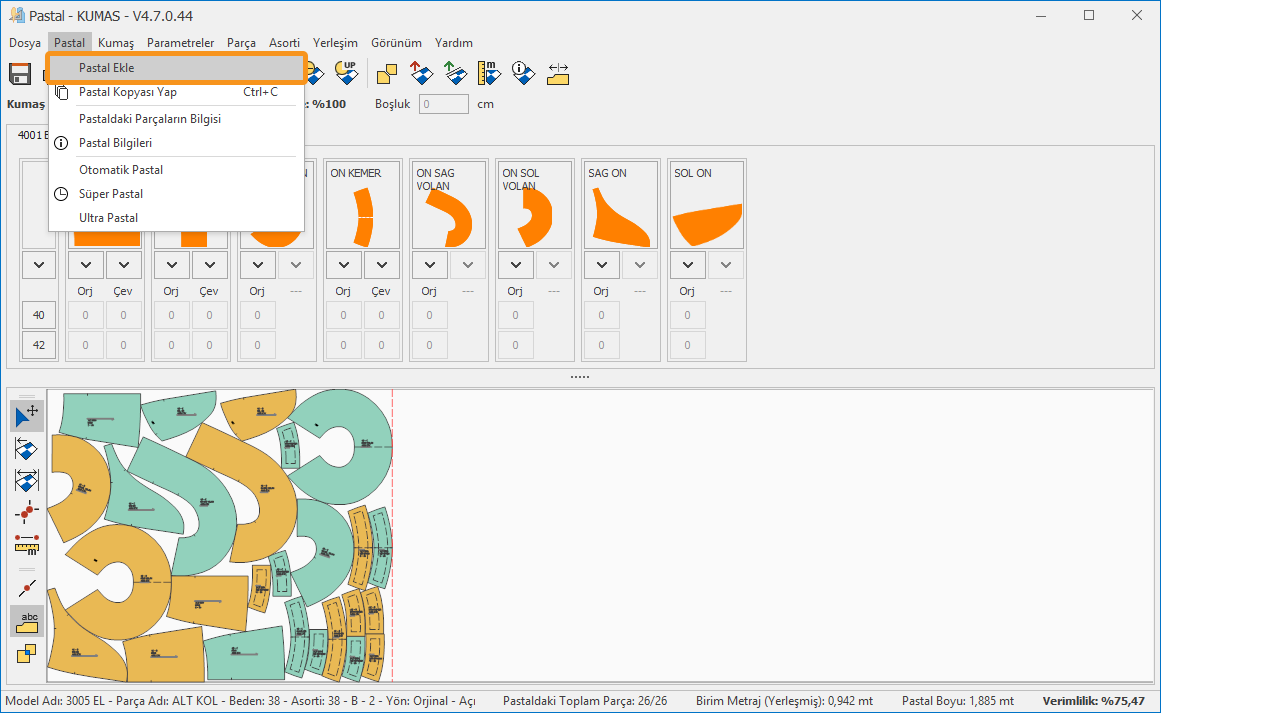Click the size 42 row button

tap(39, 345)
